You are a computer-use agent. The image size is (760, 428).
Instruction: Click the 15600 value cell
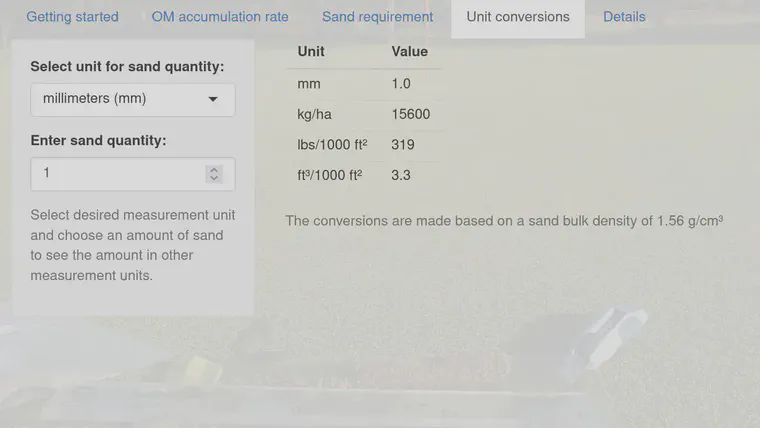coord(411,114)
